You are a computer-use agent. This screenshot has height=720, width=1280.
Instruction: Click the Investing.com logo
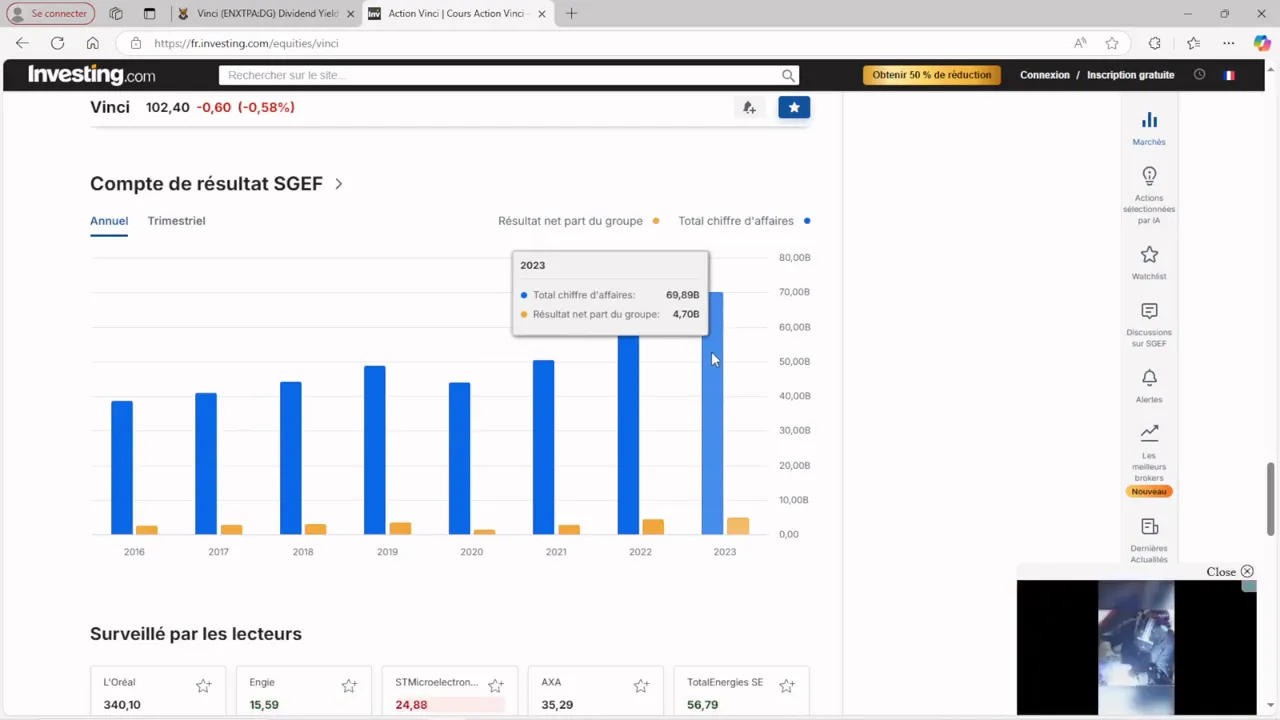tap(92, 75)
